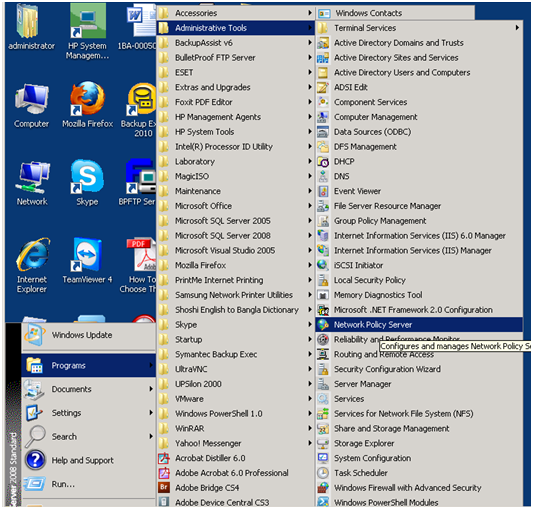
Task: Select Run... from the Start menu
Action: (x=89, y=484)
